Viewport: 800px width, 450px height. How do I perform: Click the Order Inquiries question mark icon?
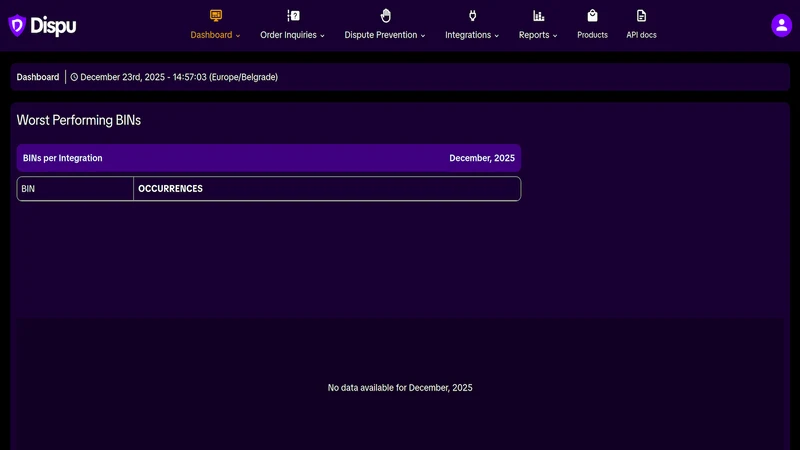pyautogui.click(x=293, y=16)
